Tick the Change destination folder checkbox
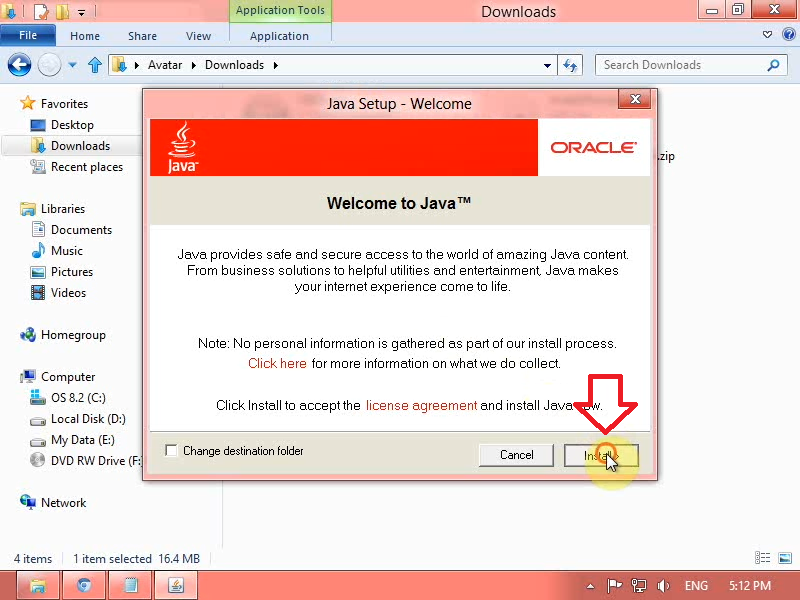This screenshot has height=600, width=800. pos(171,451)
